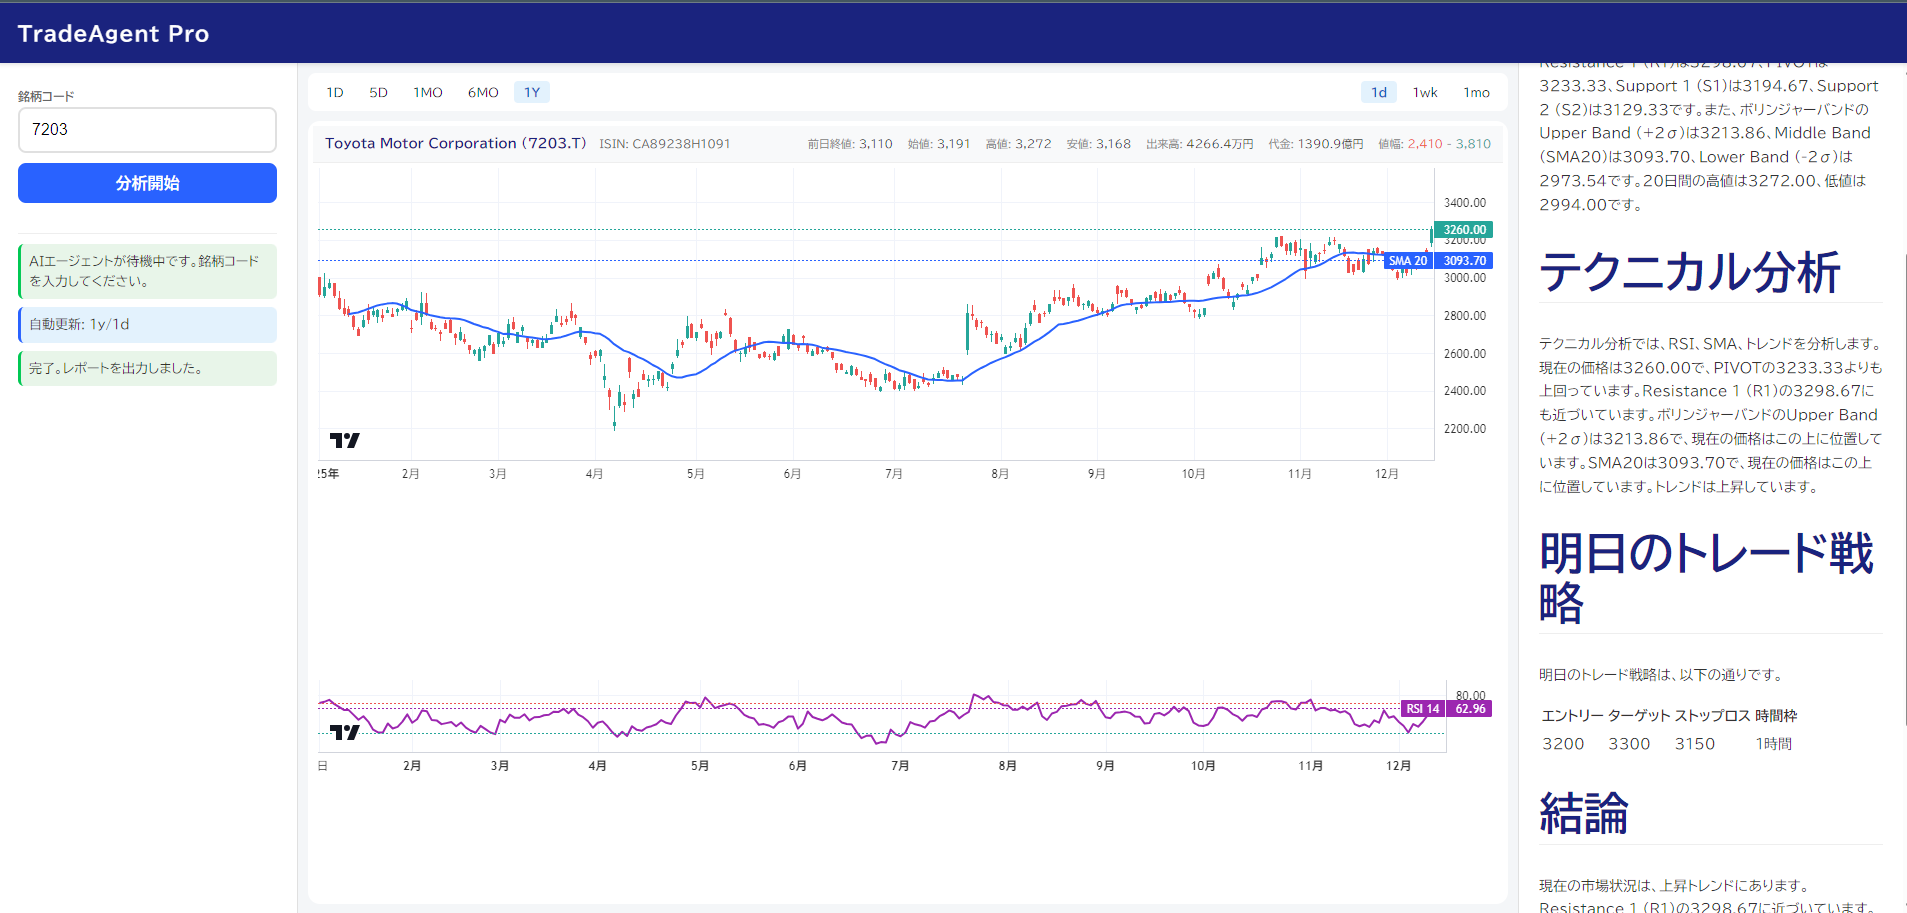Set interval to 1mo
This screenshot has width=1907, height=913.
coord(1476,93)
